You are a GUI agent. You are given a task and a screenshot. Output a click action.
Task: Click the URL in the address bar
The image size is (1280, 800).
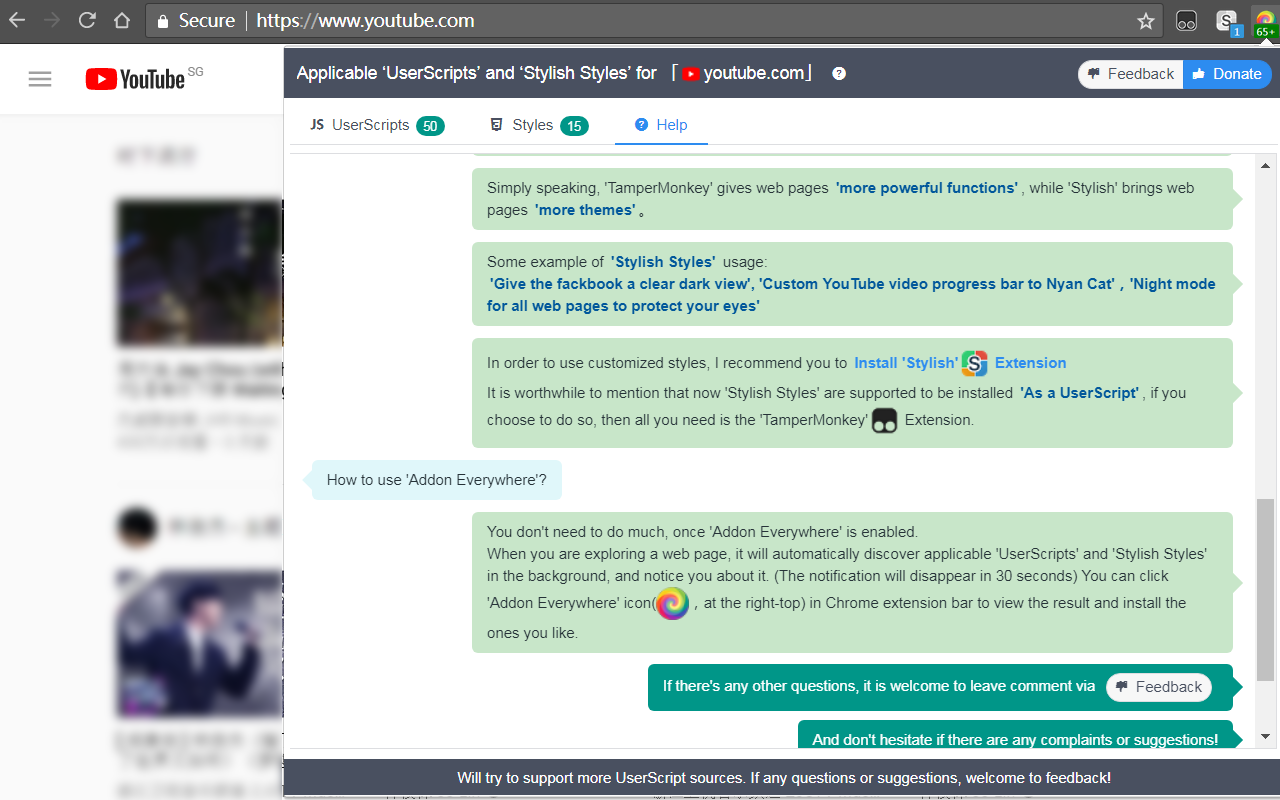pyautogui.click(x=365, y=21)
